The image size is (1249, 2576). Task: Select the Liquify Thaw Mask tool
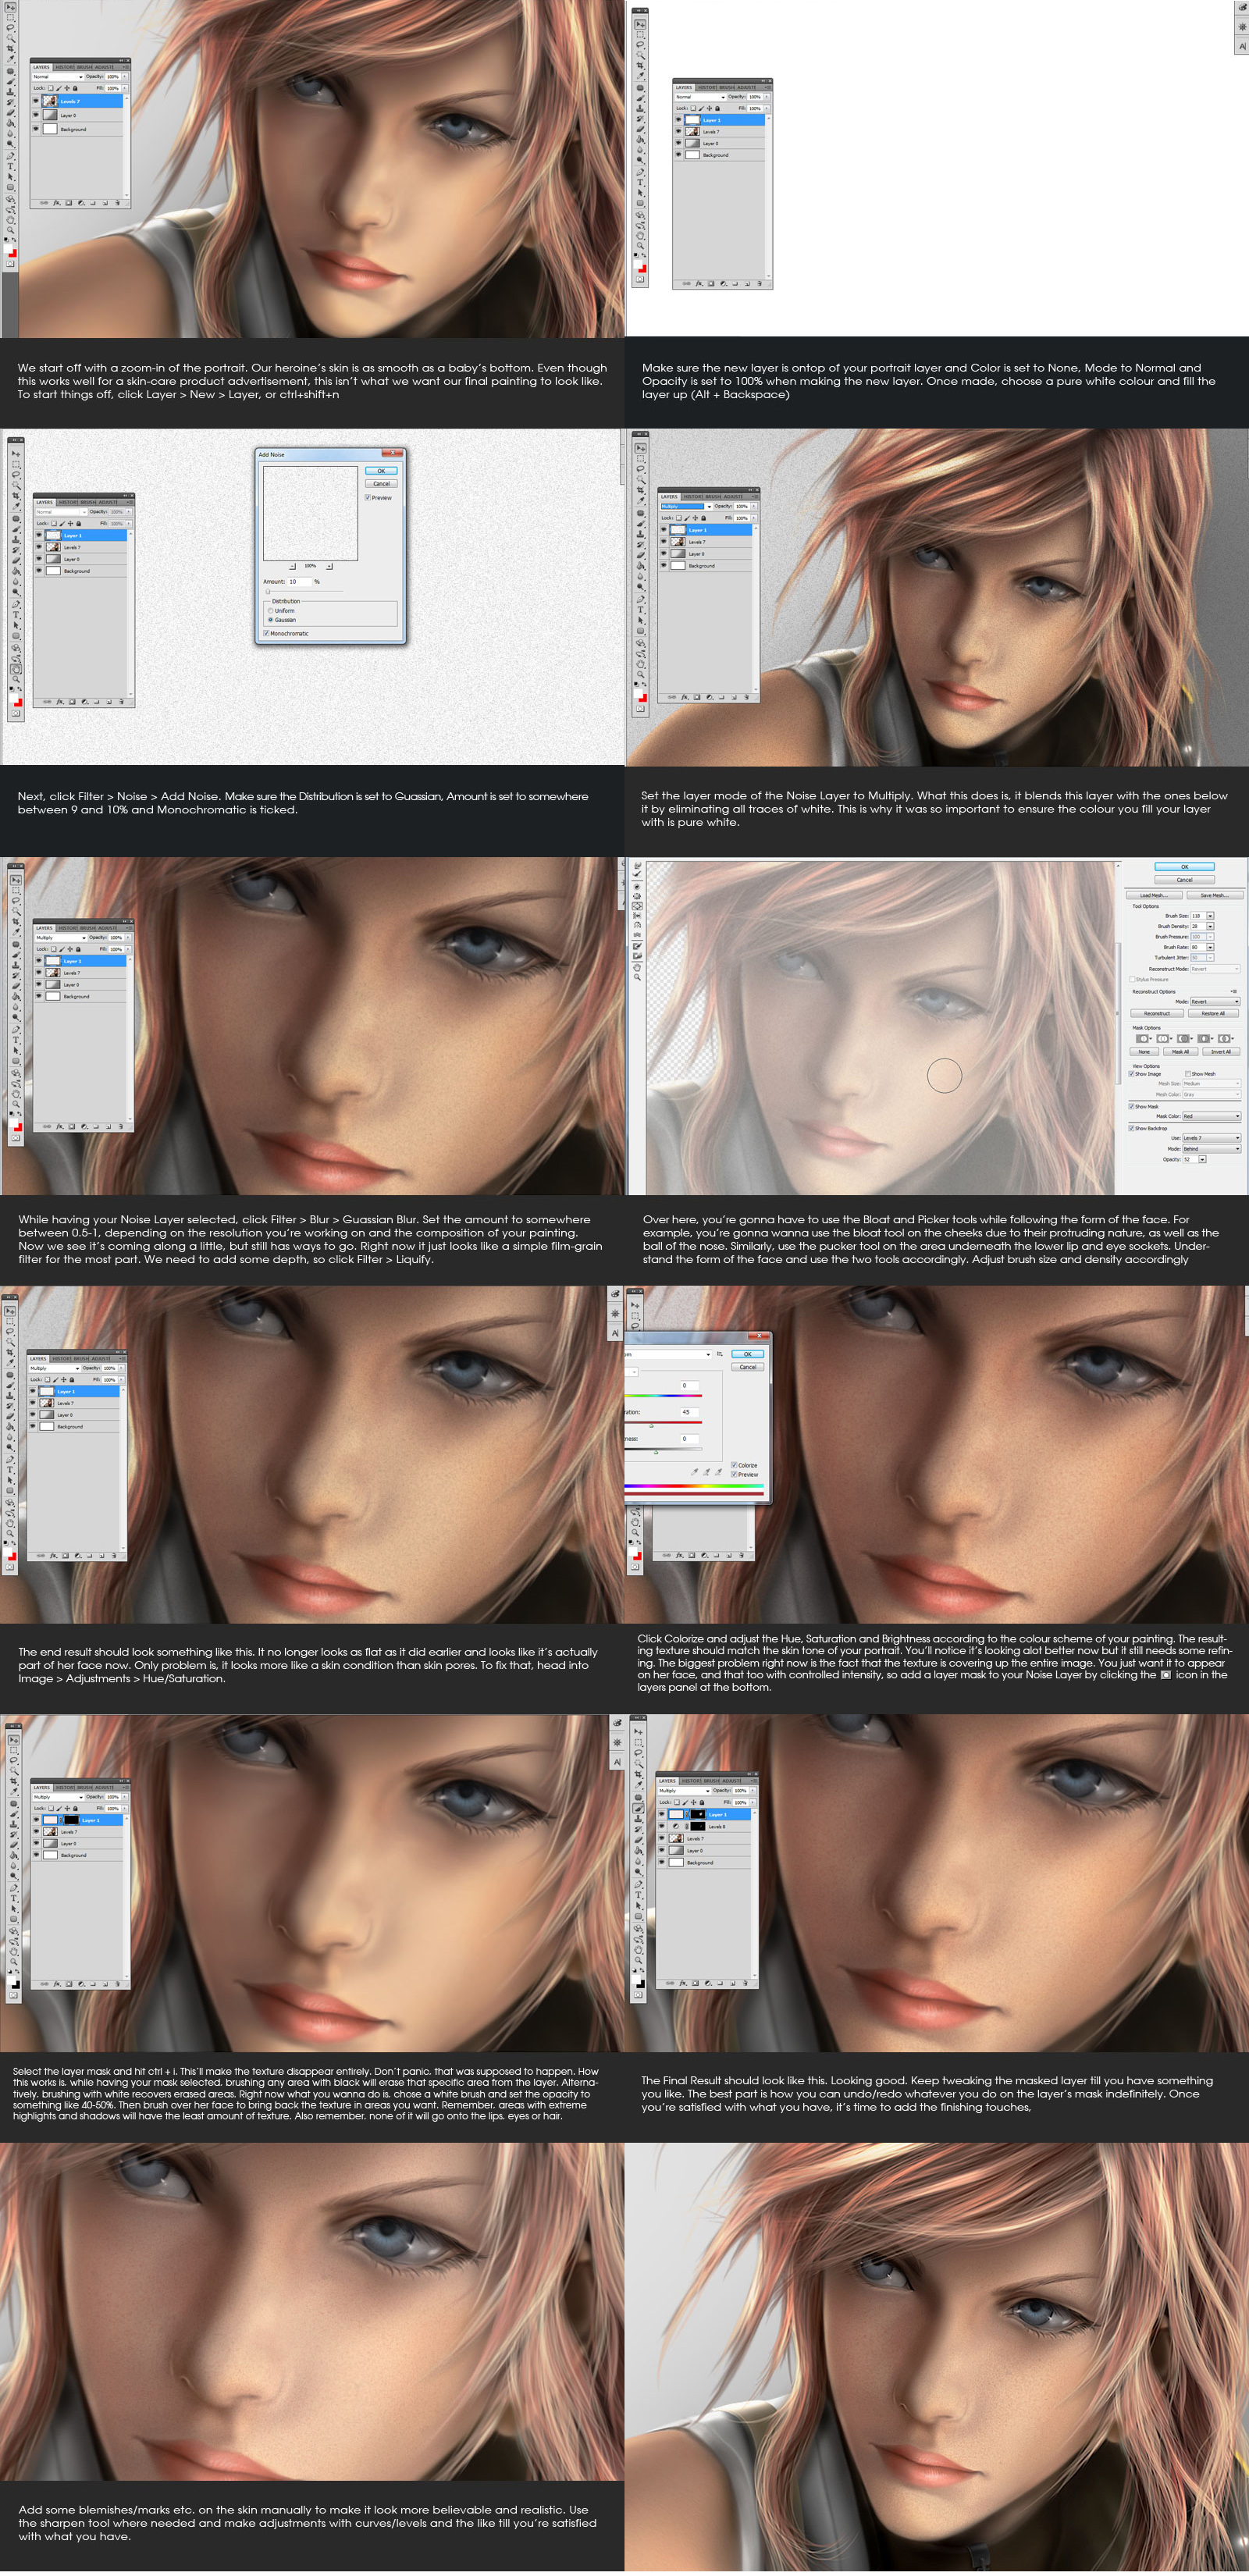[638, 956]
